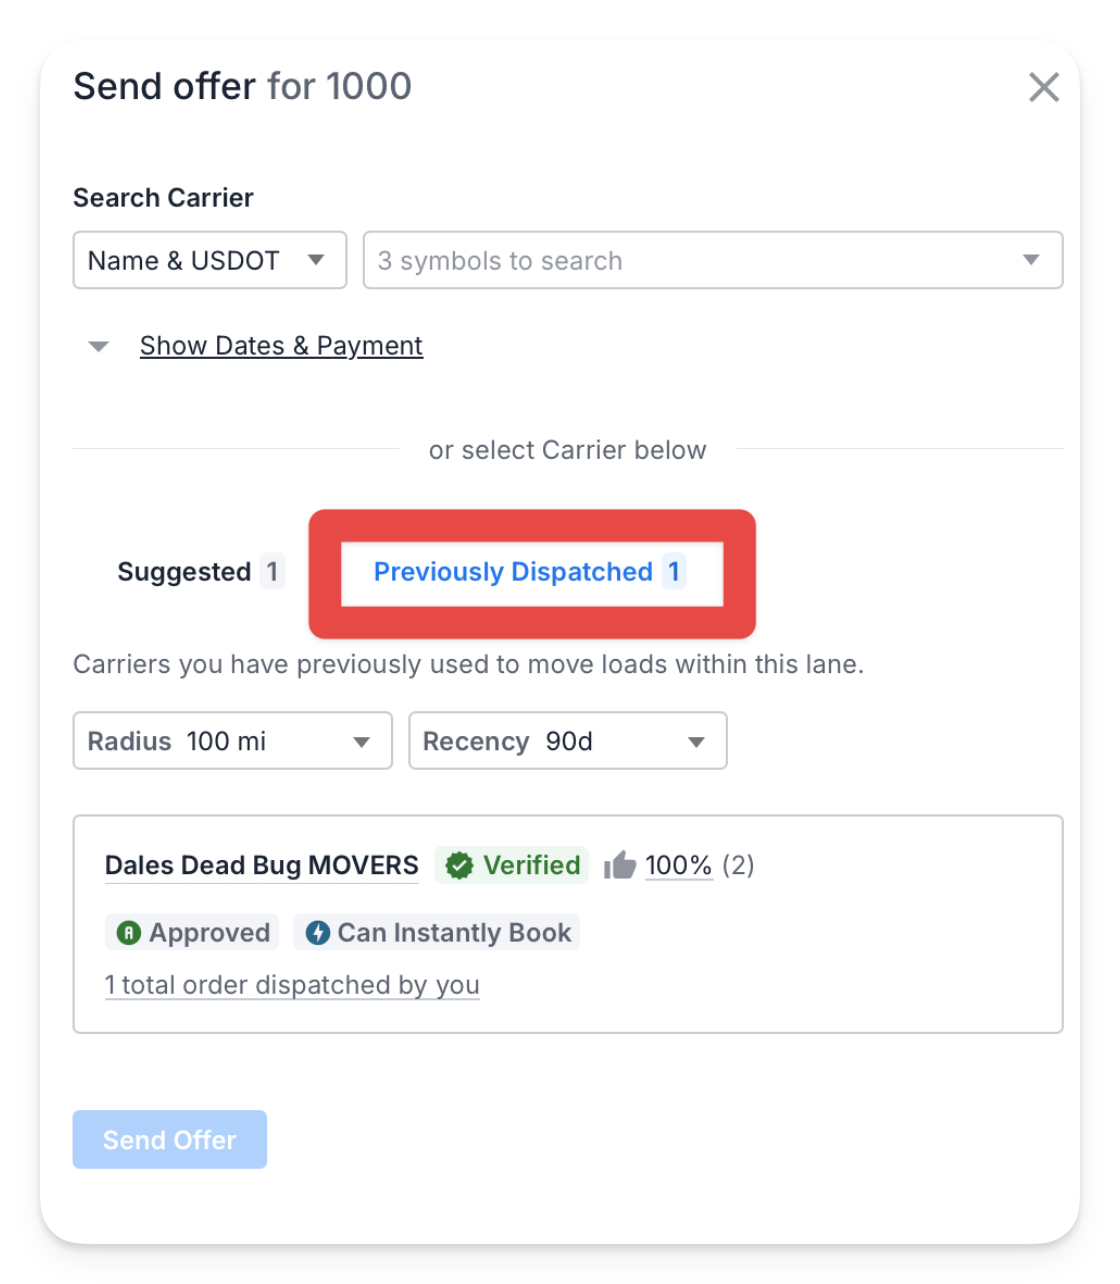Open the 1 total order dispatched link
1120x1284 pixels.
(292, 985)
